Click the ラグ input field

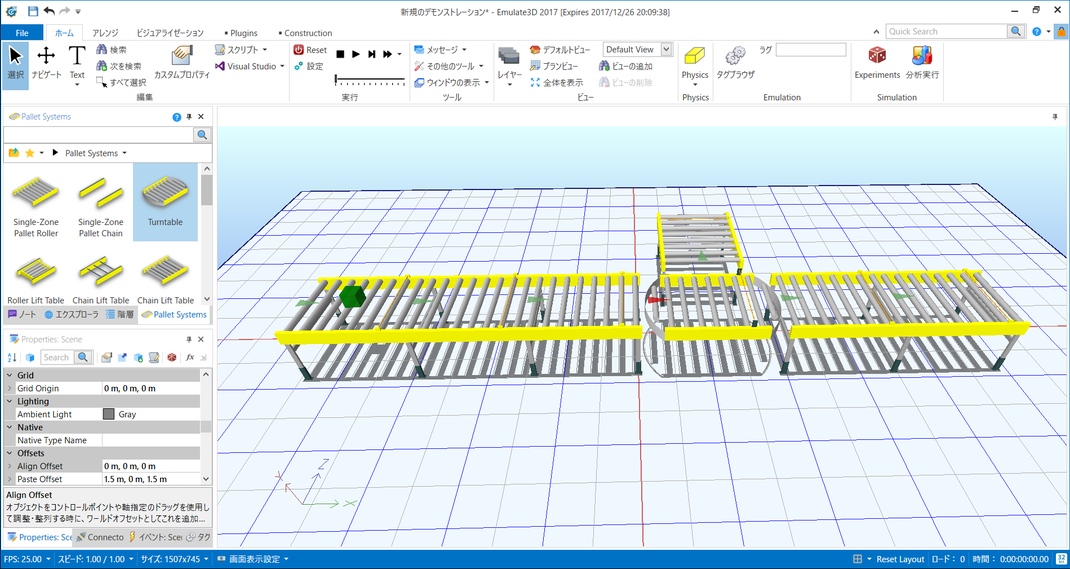[x=811, y=50]
